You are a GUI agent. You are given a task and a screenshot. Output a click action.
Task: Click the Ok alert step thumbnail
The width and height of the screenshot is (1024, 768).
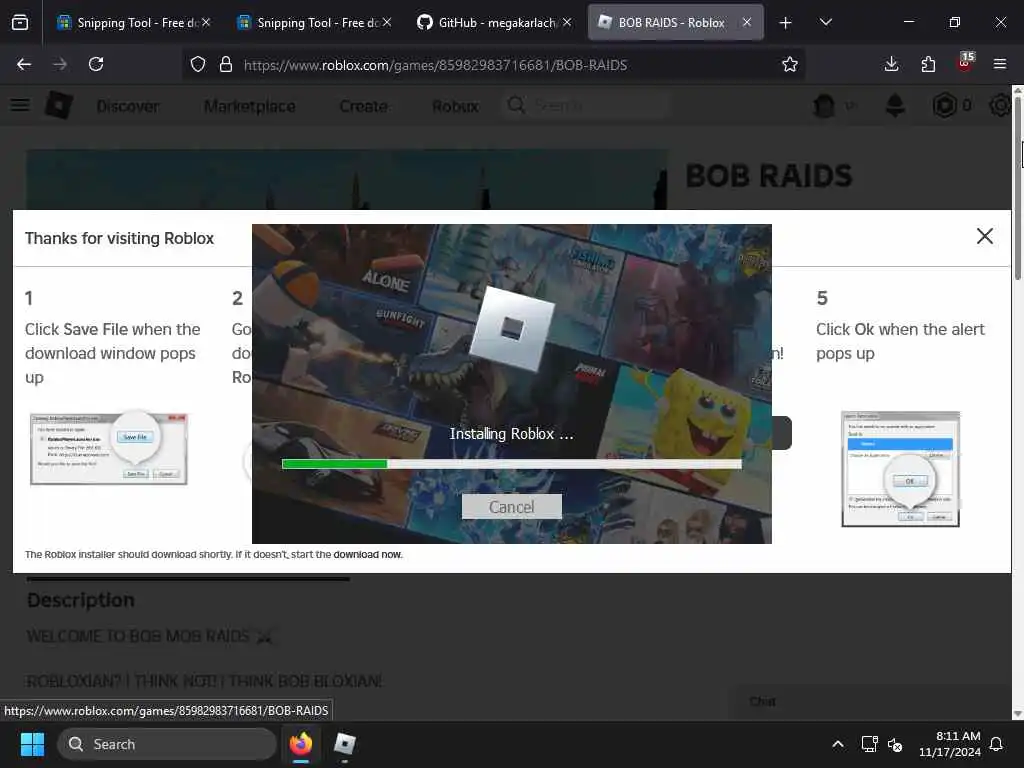click(x=901, y=469)
